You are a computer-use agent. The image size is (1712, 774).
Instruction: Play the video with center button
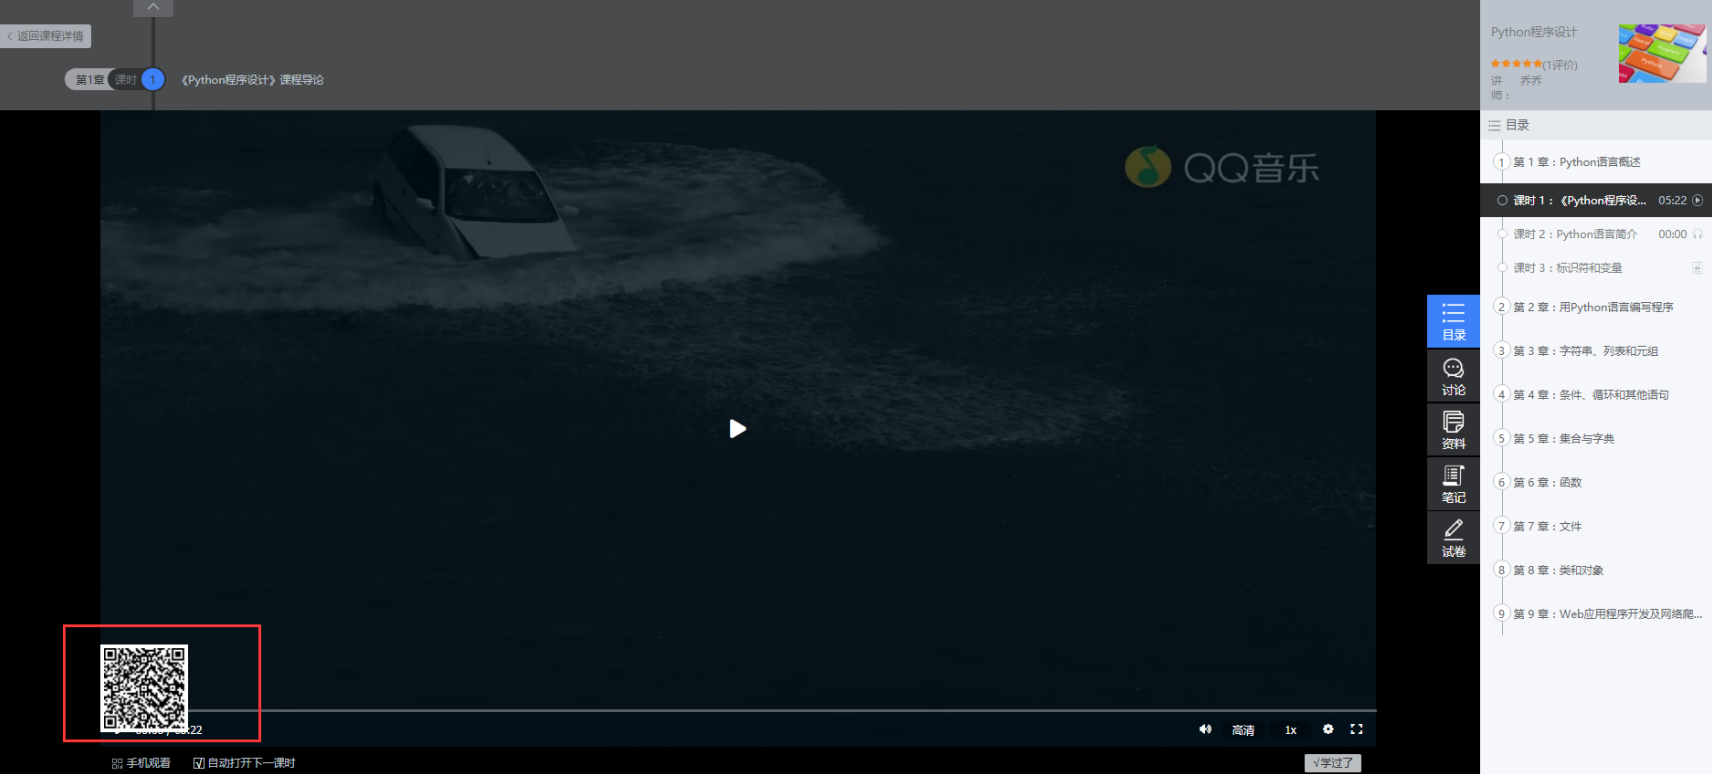click(x=738, y=429)
